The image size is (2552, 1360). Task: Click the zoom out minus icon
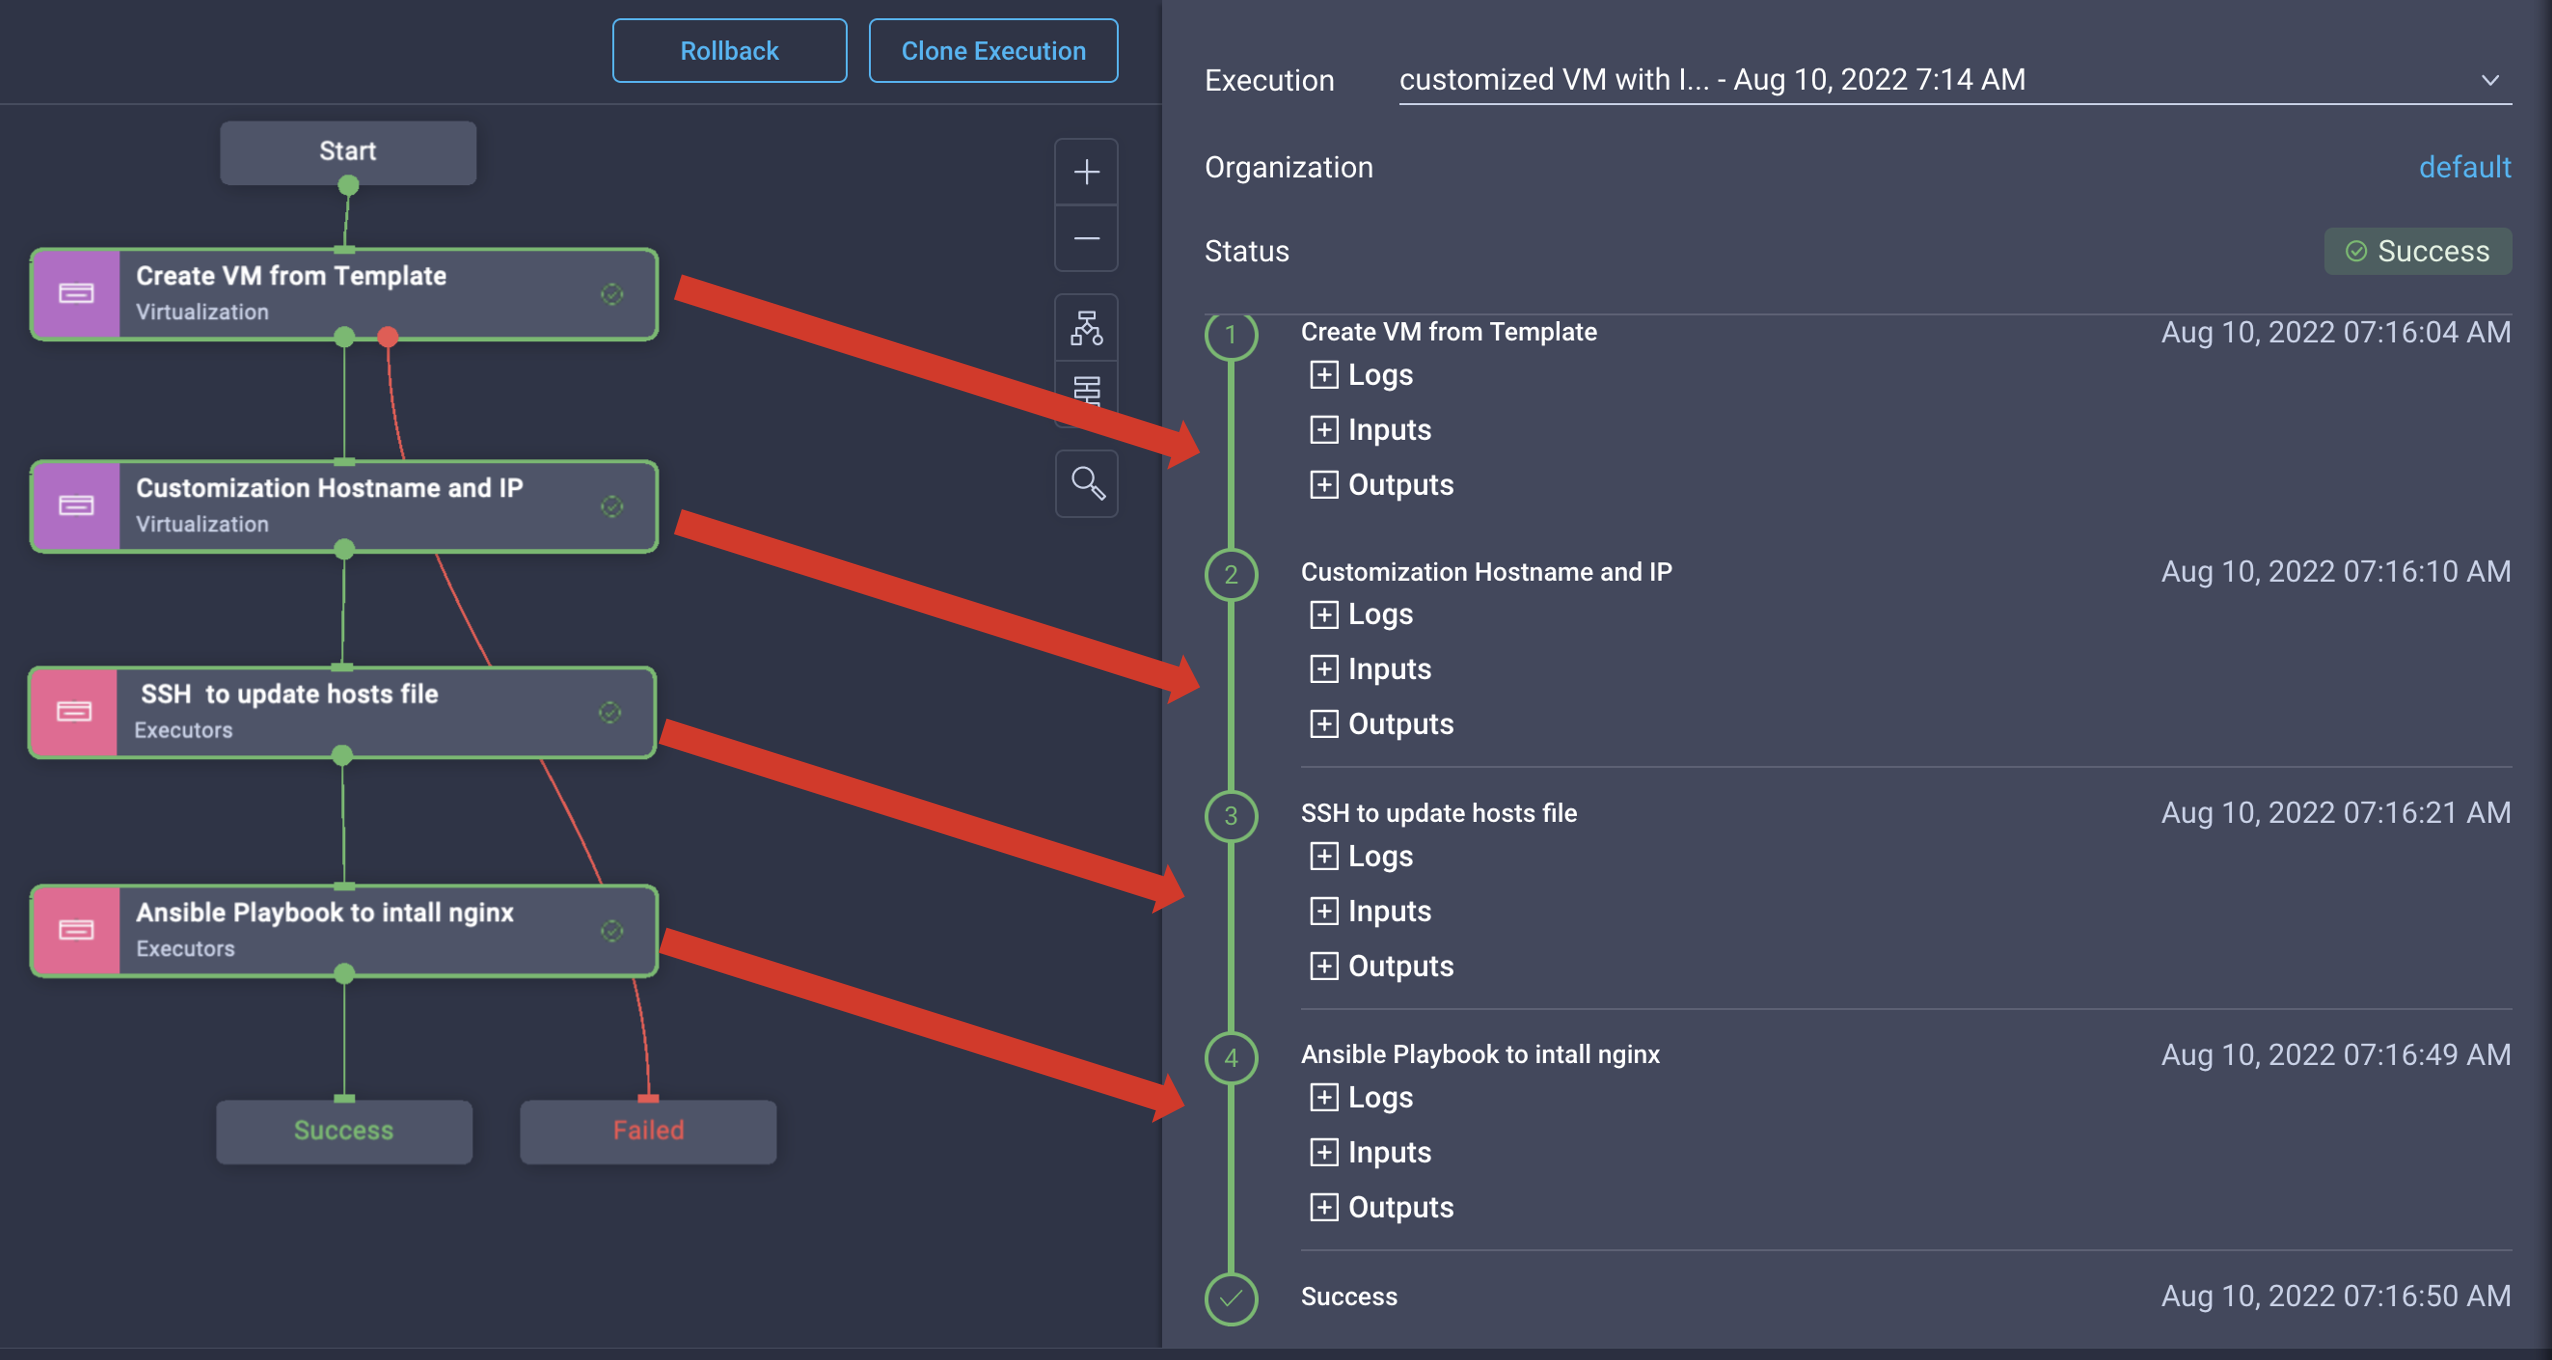coord(1086,238)
